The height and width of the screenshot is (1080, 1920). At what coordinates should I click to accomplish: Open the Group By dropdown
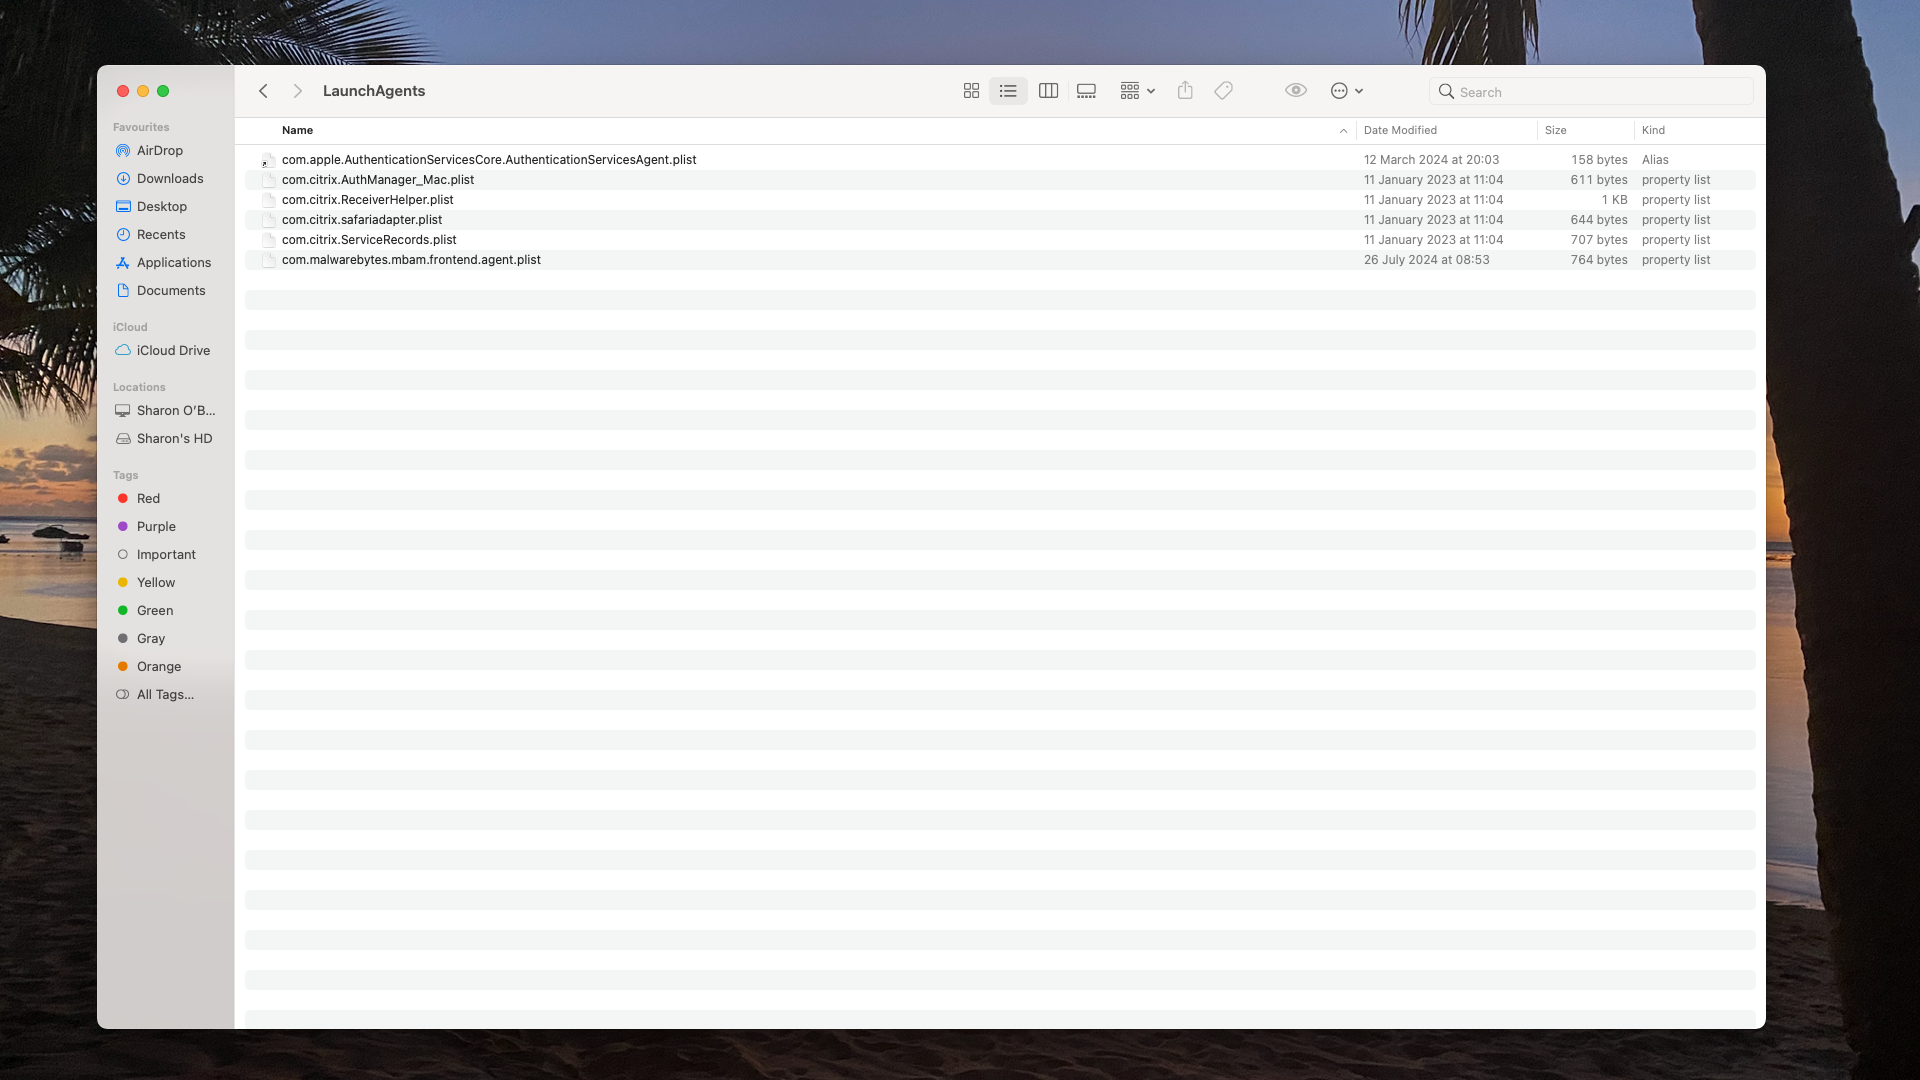[1137, 91]
